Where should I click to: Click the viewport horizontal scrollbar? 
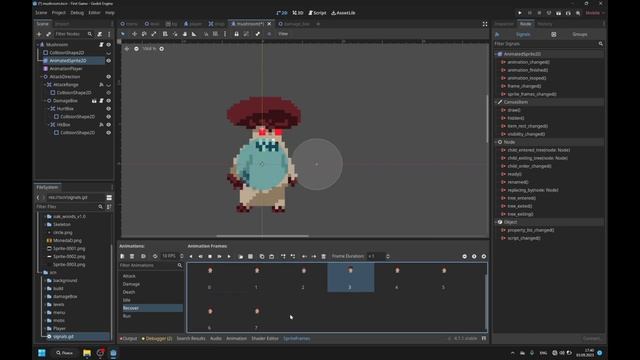click(x=262, y=236)
